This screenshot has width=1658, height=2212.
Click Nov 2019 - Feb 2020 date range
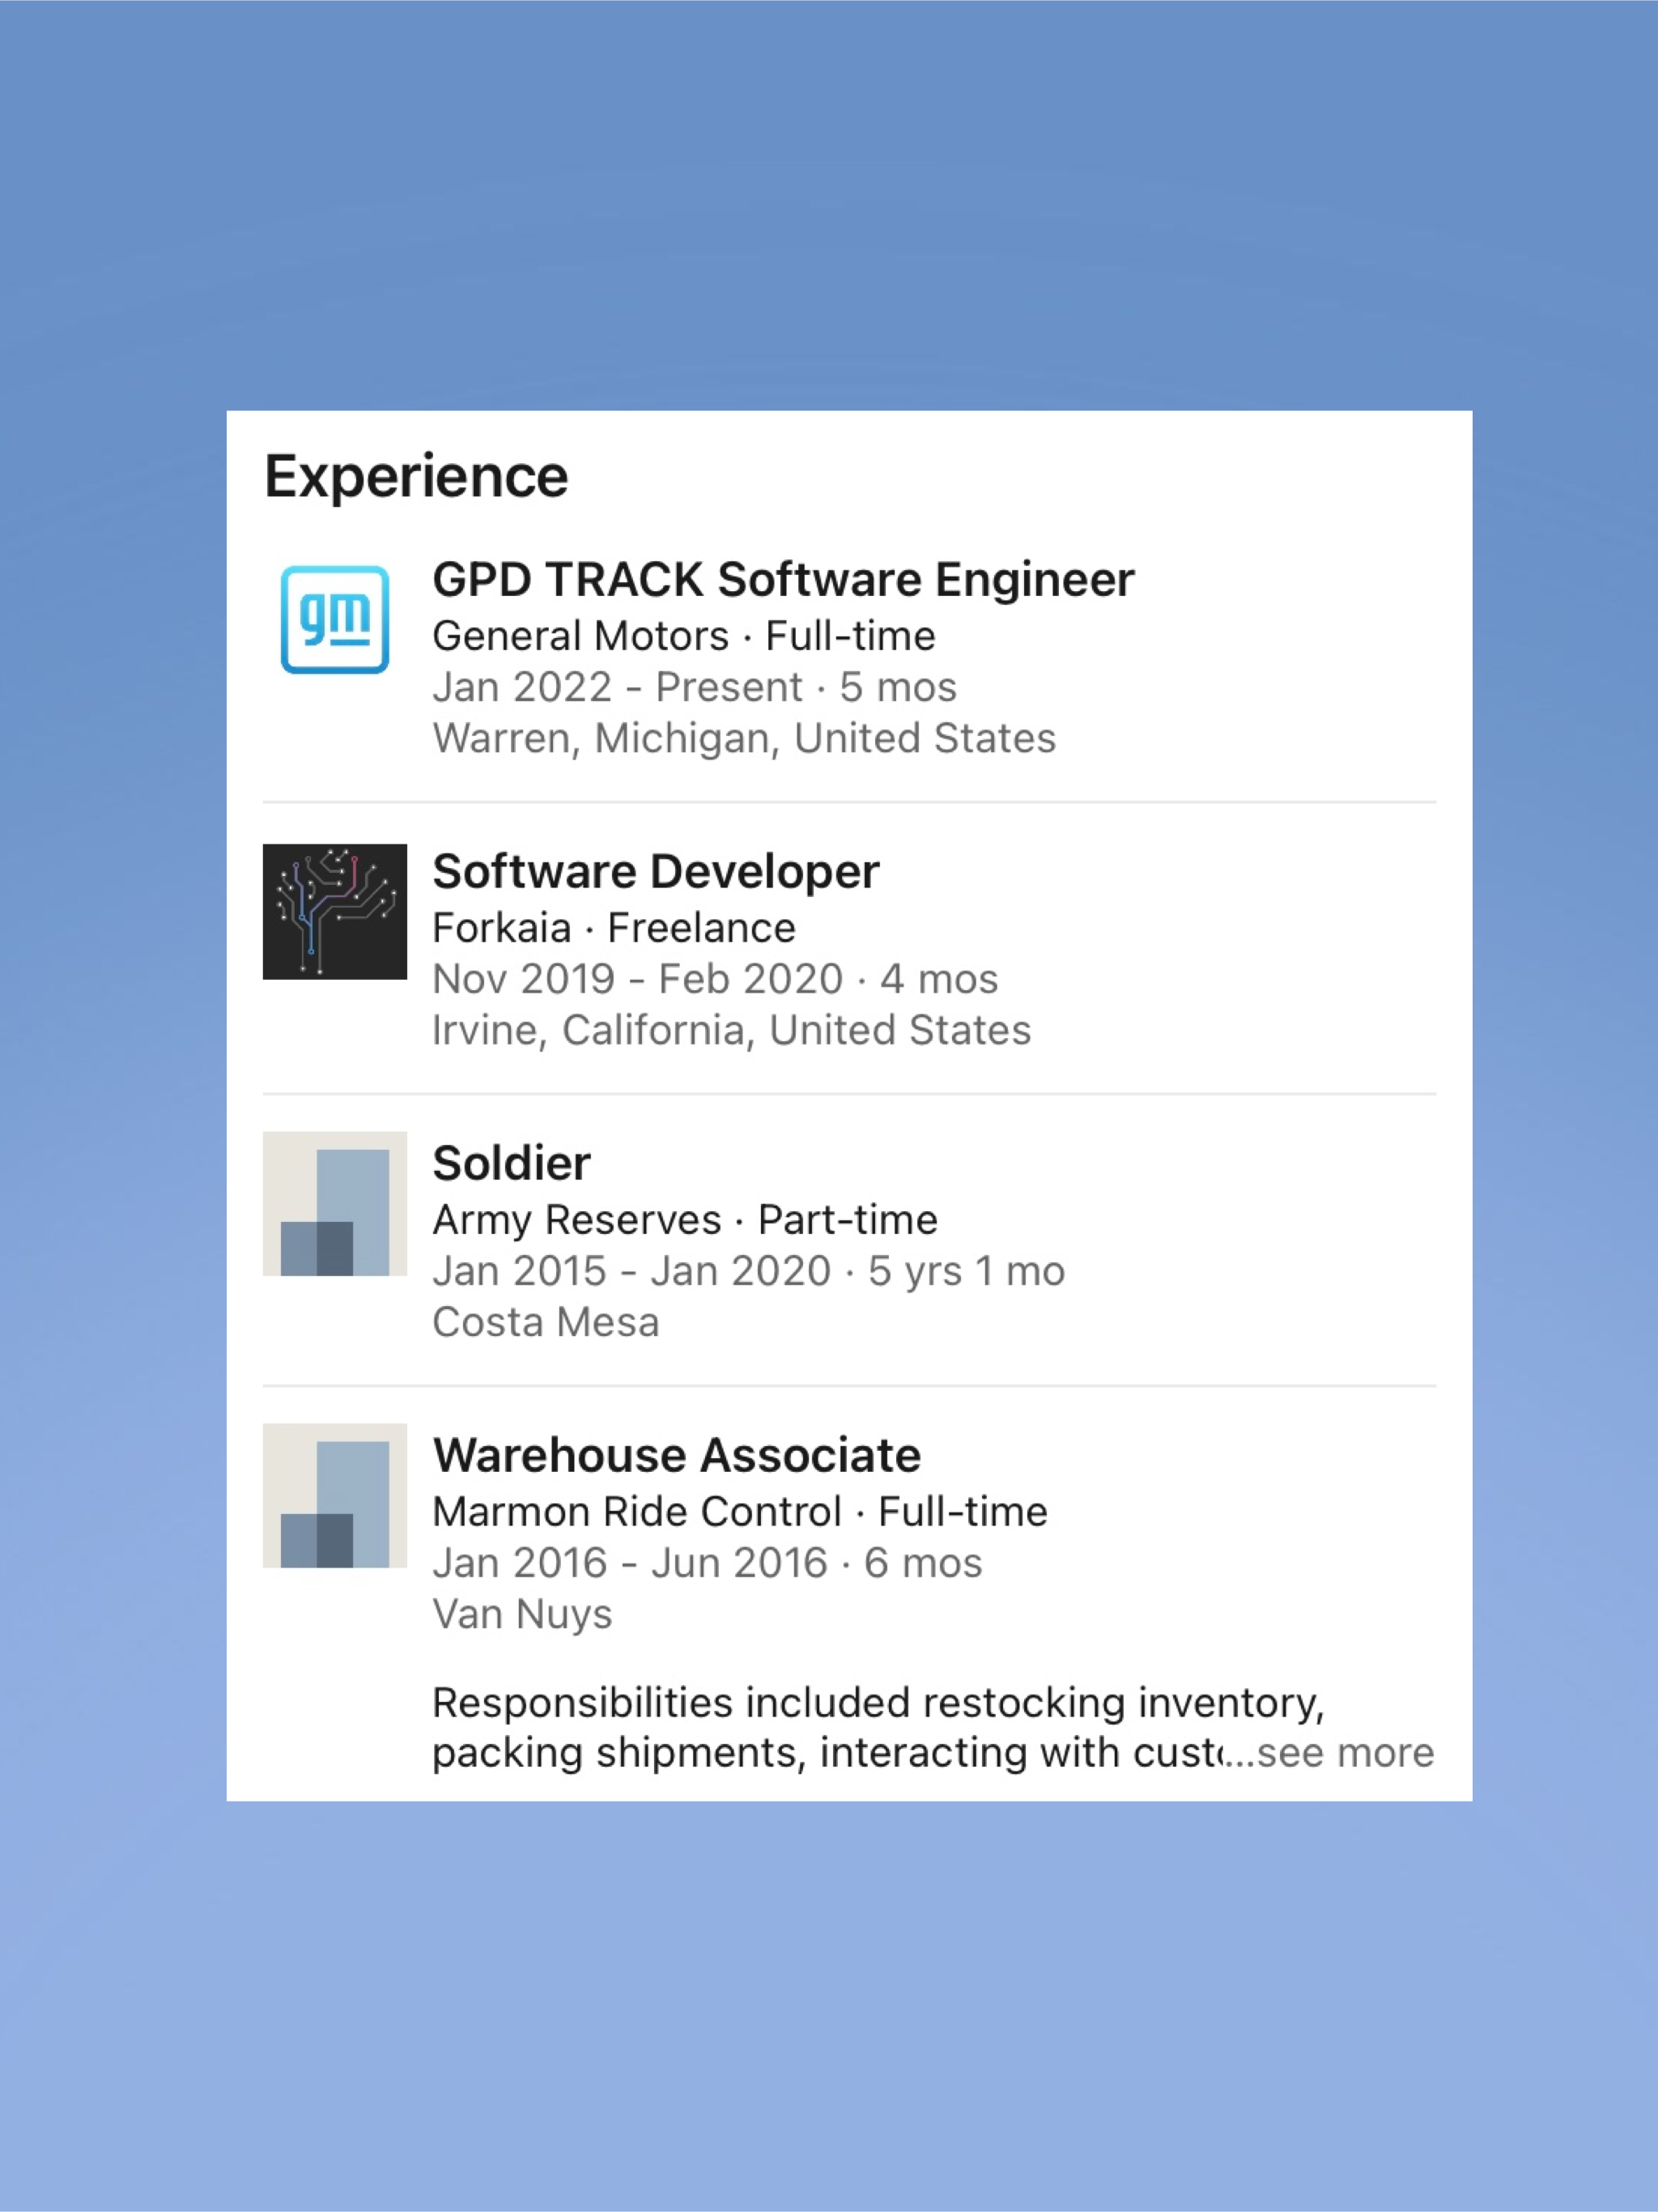coord(714,979)
